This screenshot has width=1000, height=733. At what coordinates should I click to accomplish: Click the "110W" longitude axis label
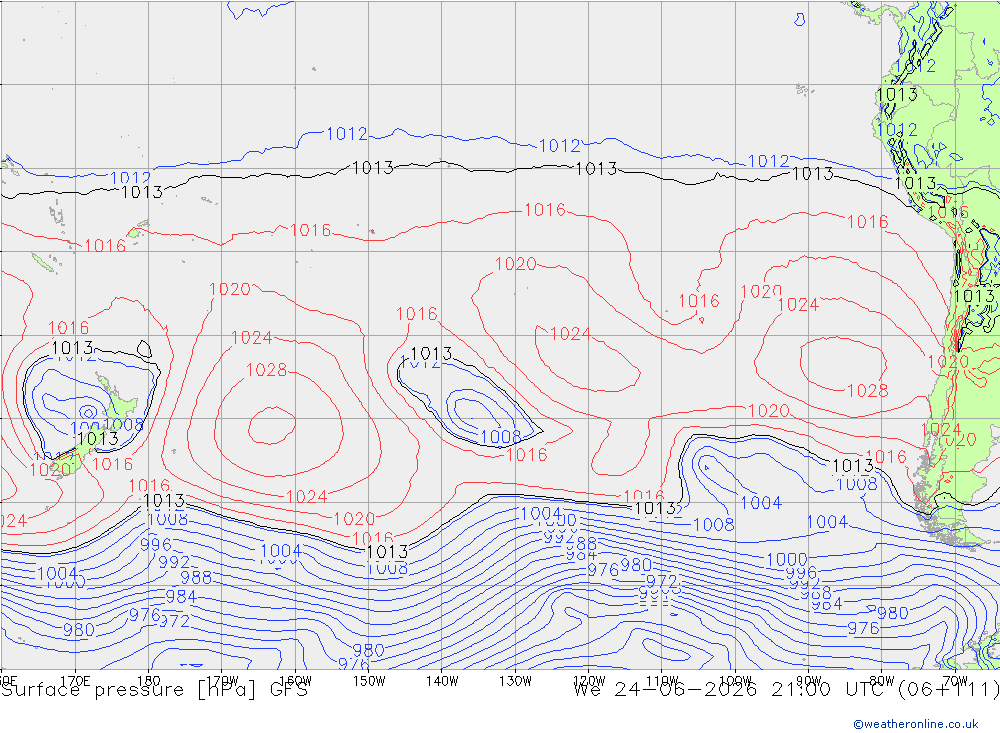pyautogui.click(x=662, y=681)
